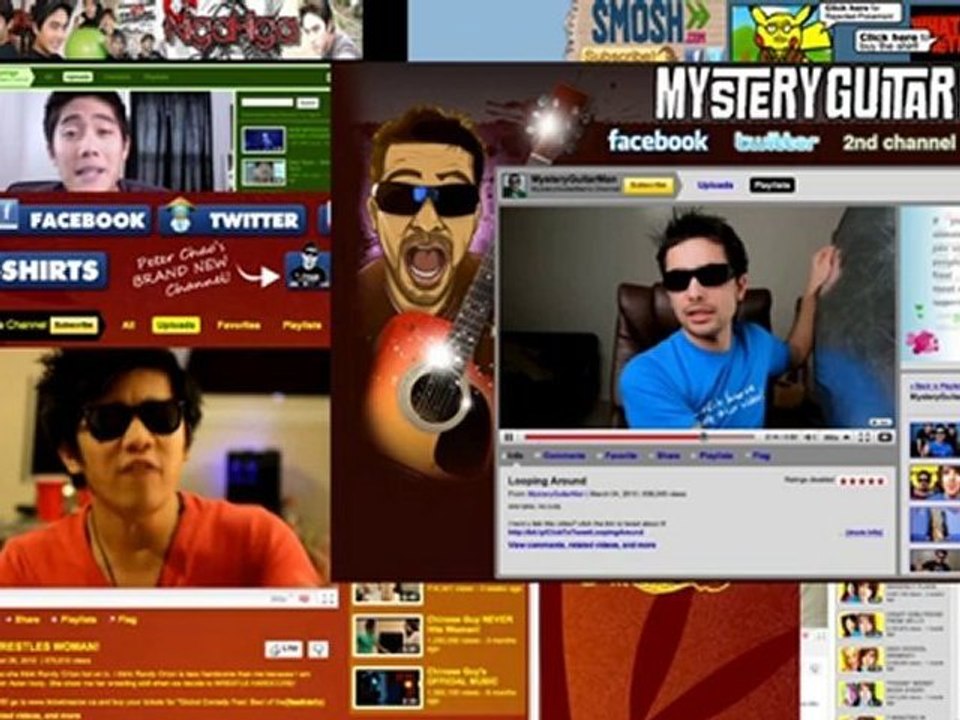Viewport: 960px width, 720px height.
Task: Click the search button on the green channel
Action: tap(309, 102)
